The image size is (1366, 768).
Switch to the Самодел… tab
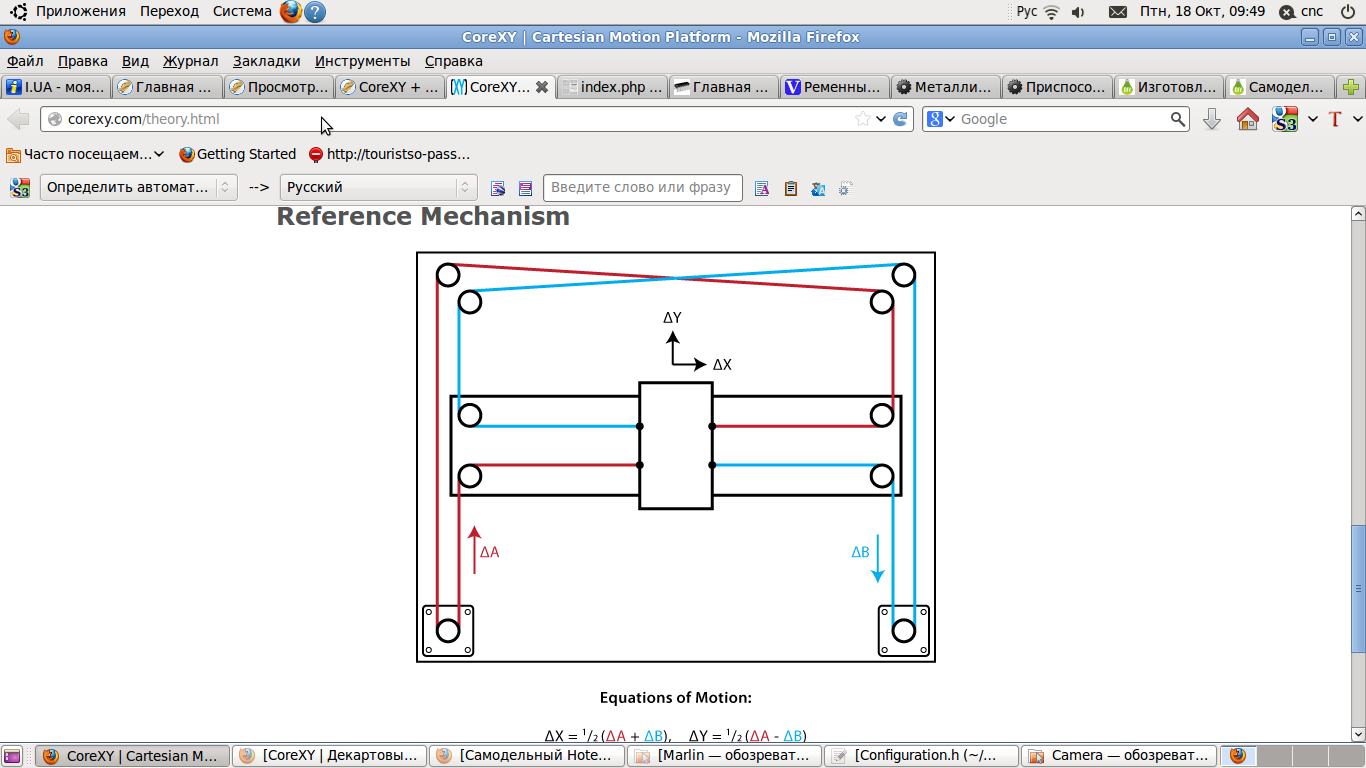pyautogui.click(x=1280, y=87)
